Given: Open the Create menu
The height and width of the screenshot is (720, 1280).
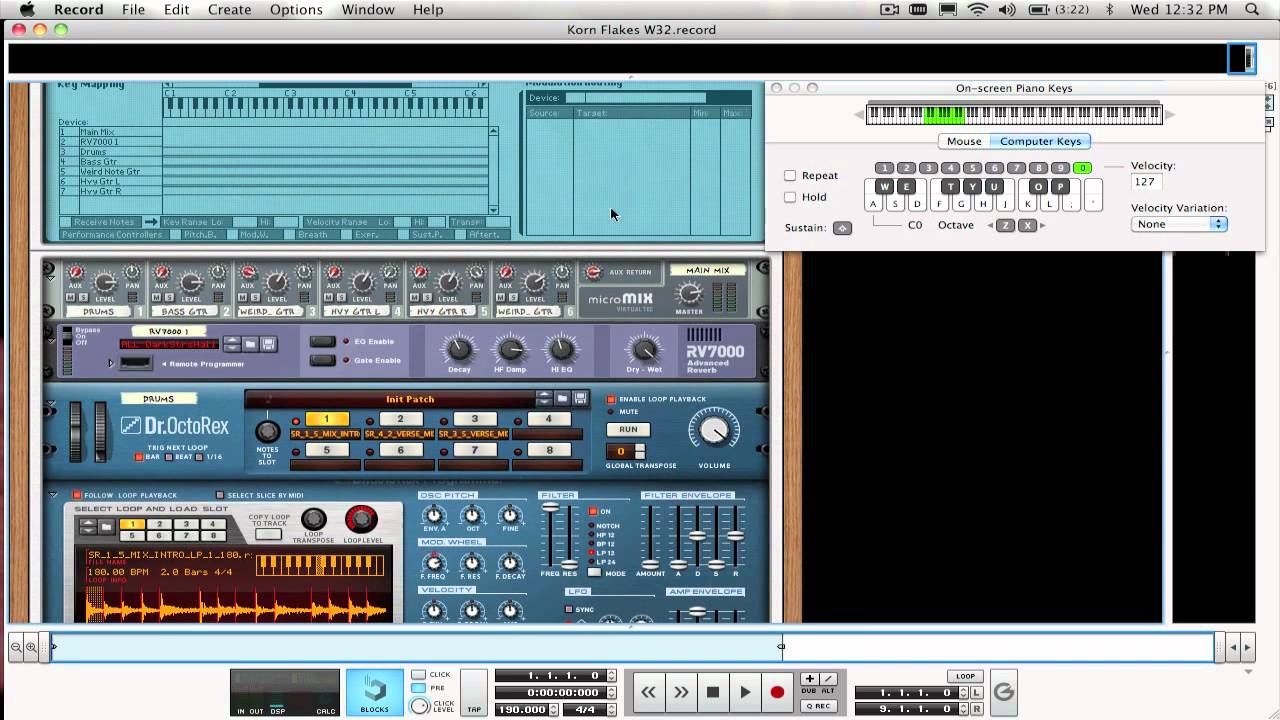Looking at the screenshot, I should click(230, 10).
